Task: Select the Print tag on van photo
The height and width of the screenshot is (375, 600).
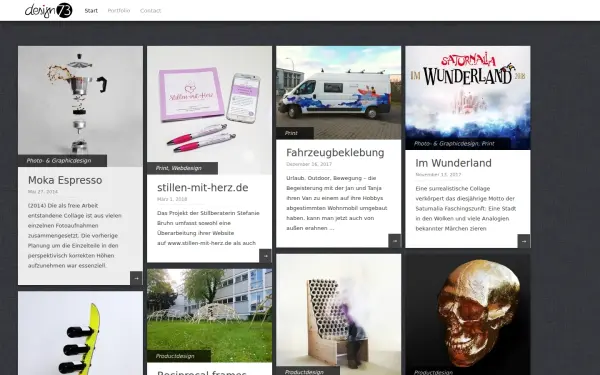Action: tap(295, 133)
